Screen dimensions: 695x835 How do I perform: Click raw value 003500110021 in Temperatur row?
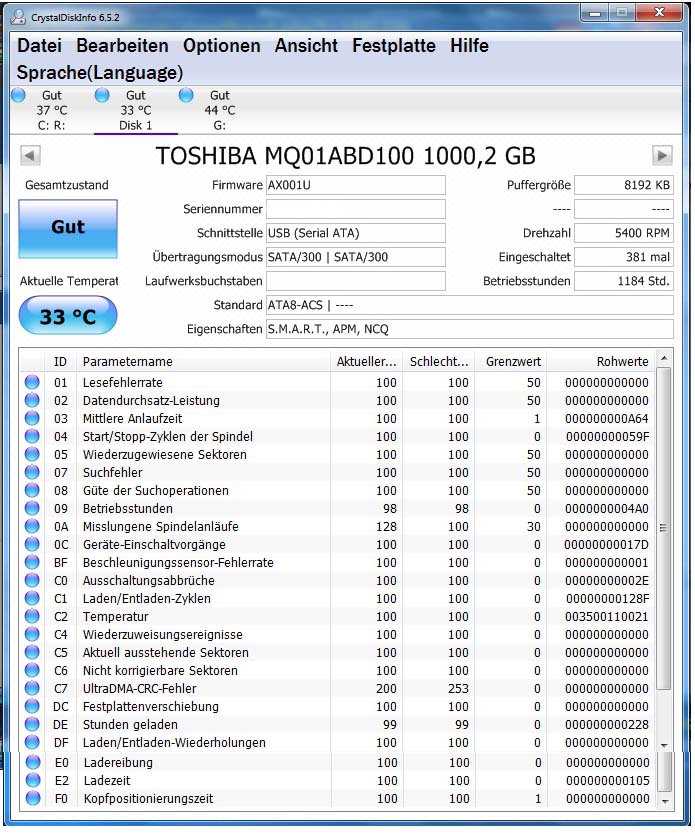607,617
